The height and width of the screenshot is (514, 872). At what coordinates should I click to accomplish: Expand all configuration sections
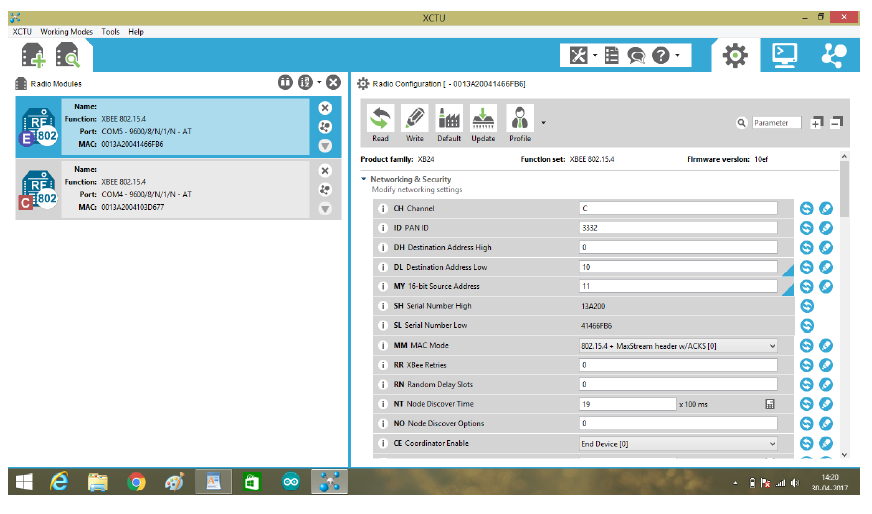click(816, 122)
